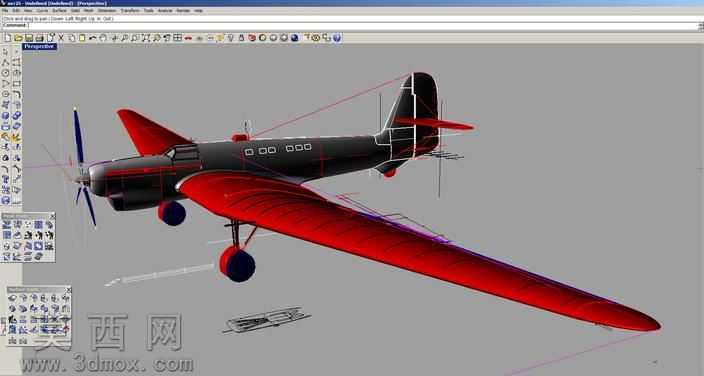Click the Join tool in the left toolbar
Screen dimensions: 704x376
pyautogui.click(x=5, y=137)
